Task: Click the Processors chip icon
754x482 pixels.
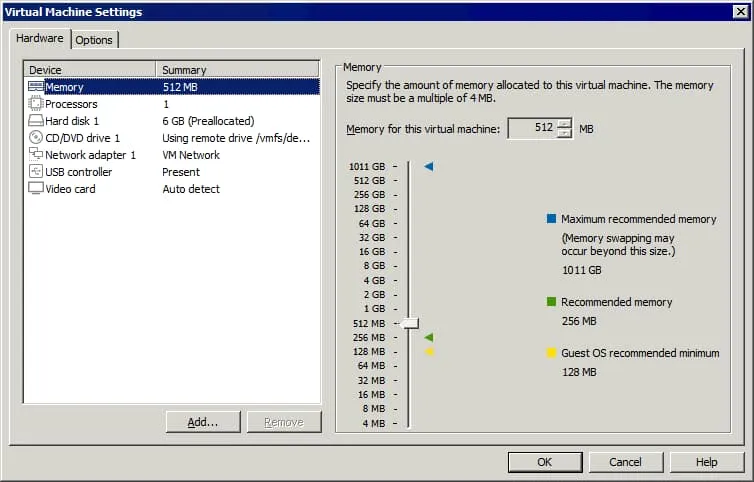Action: (36, 104)
